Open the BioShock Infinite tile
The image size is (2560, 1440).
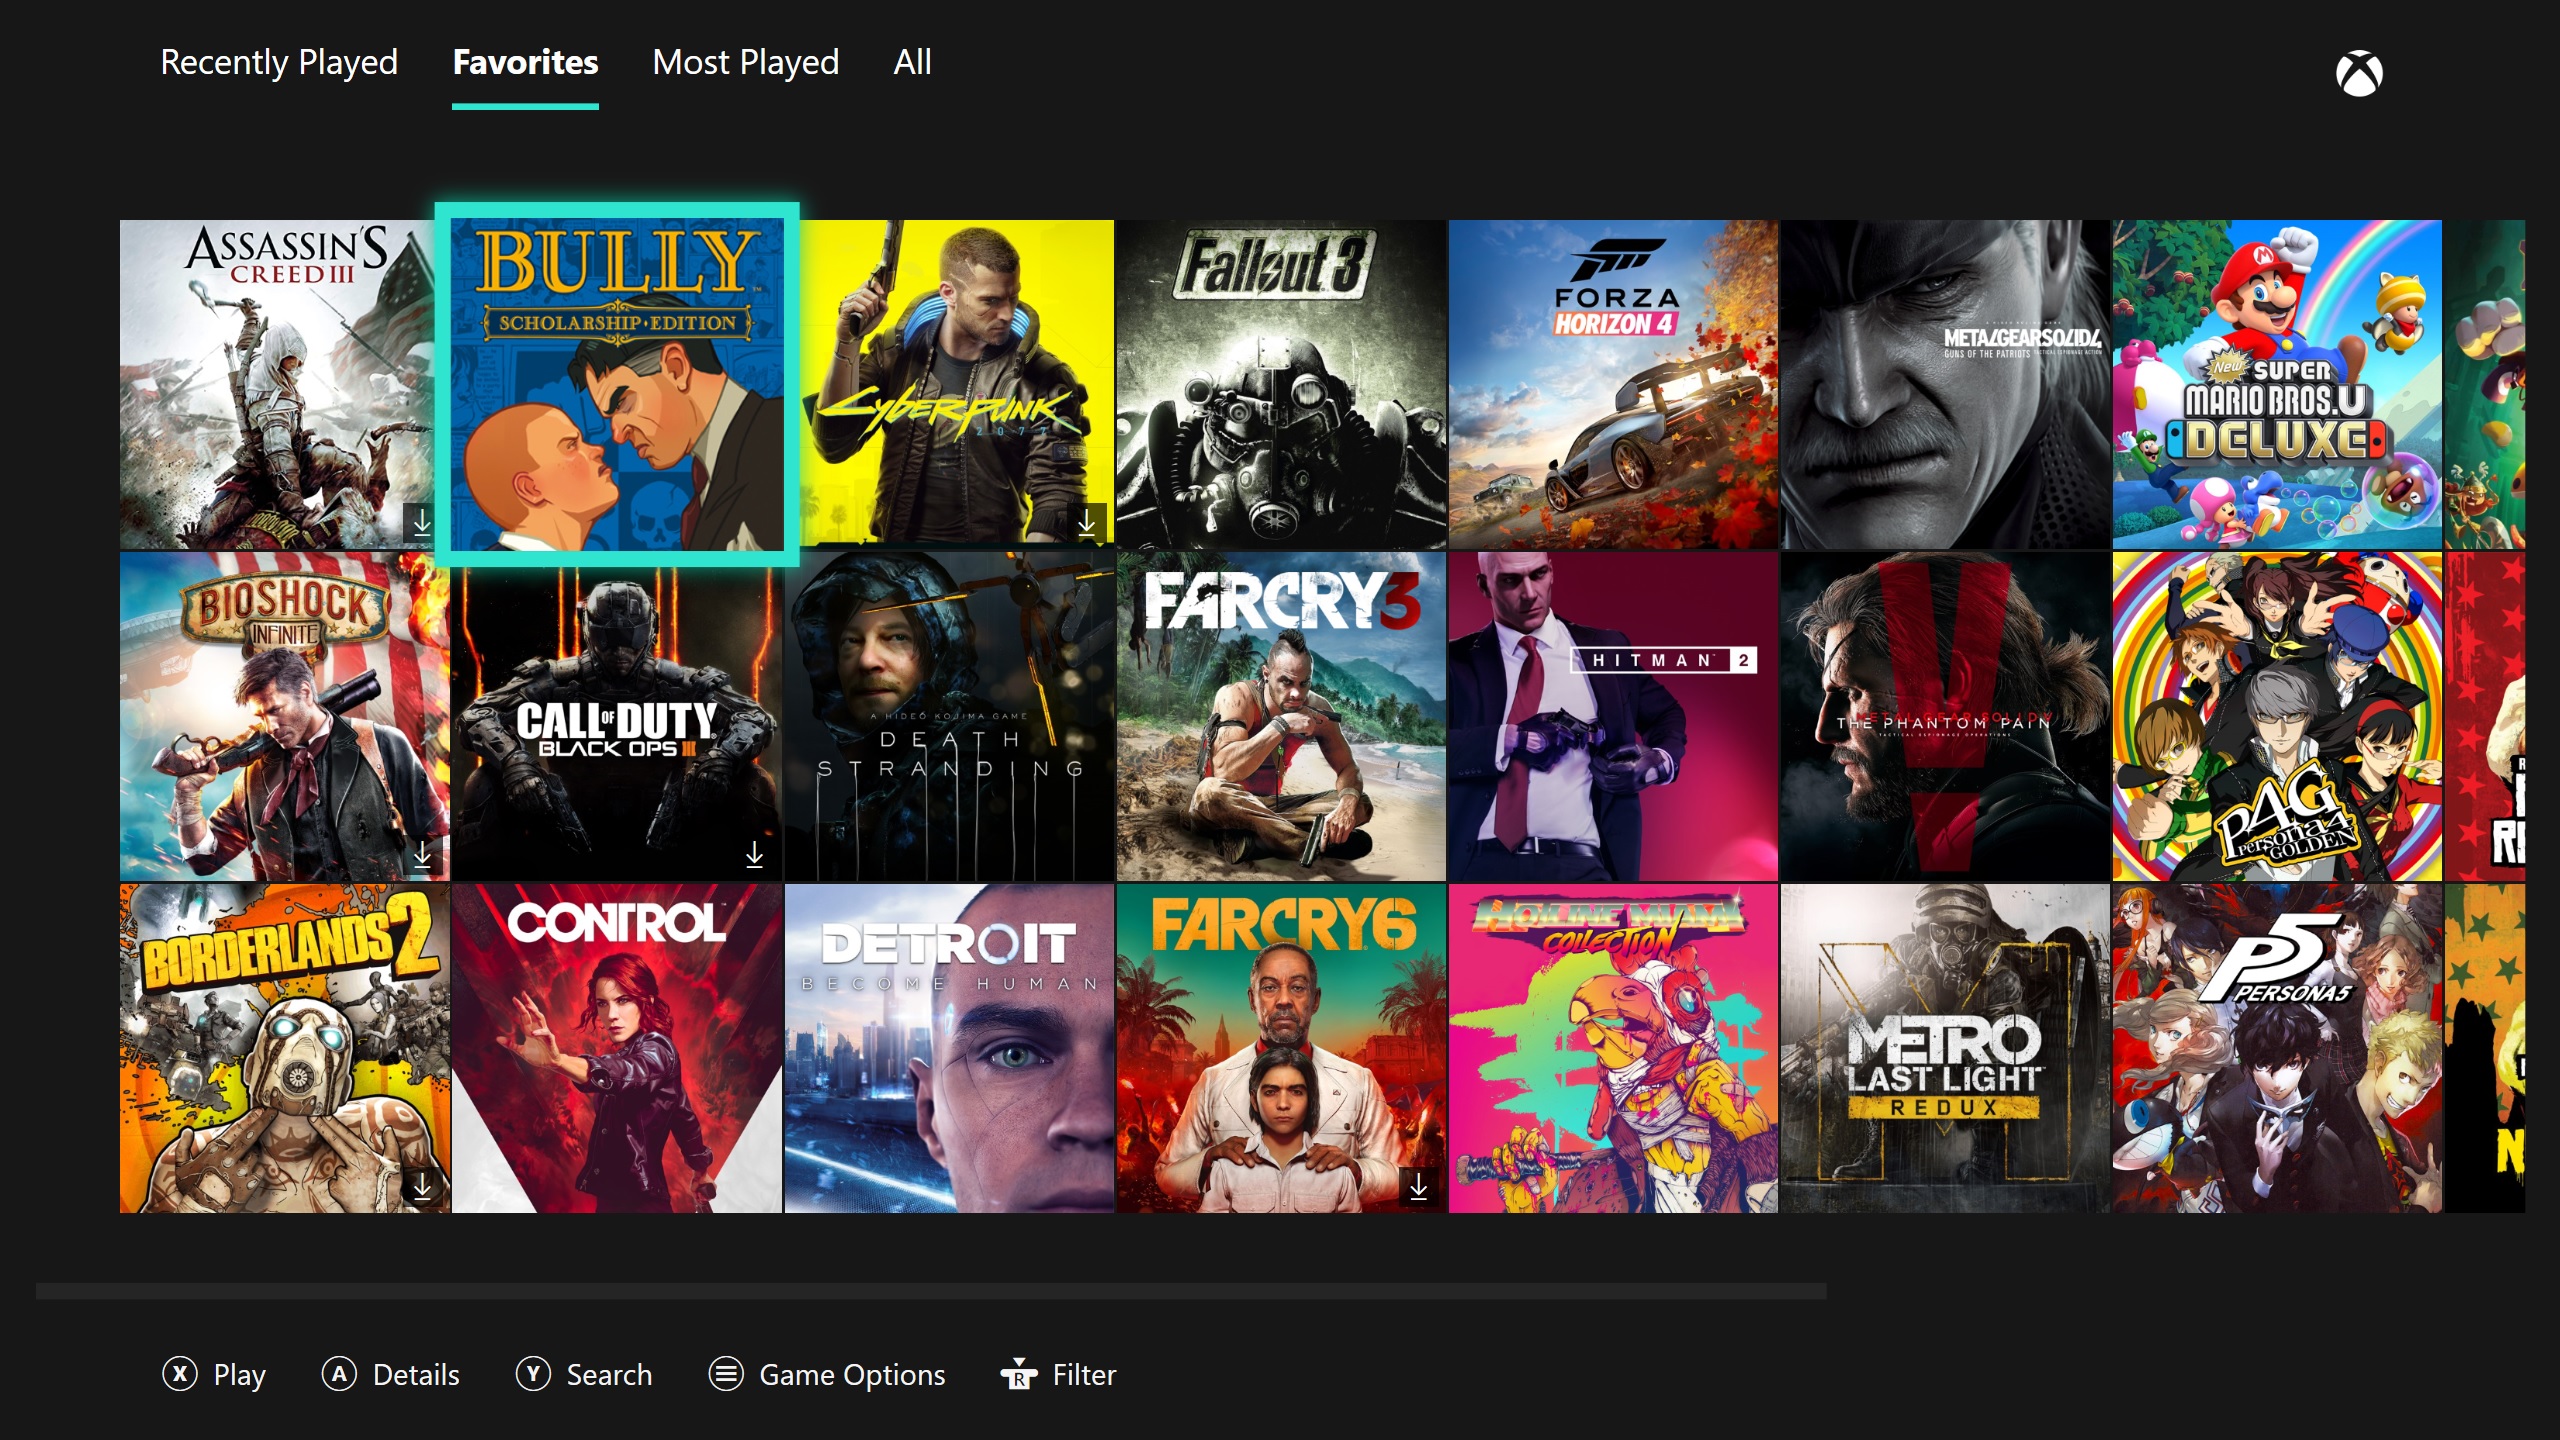(285, 717)
